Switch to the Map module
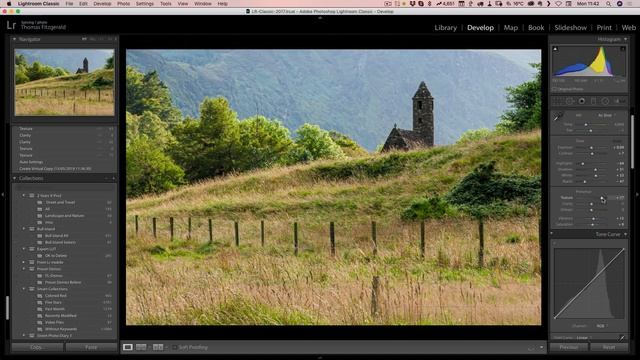Screen dimensions: 640x360 pos(511,27)
